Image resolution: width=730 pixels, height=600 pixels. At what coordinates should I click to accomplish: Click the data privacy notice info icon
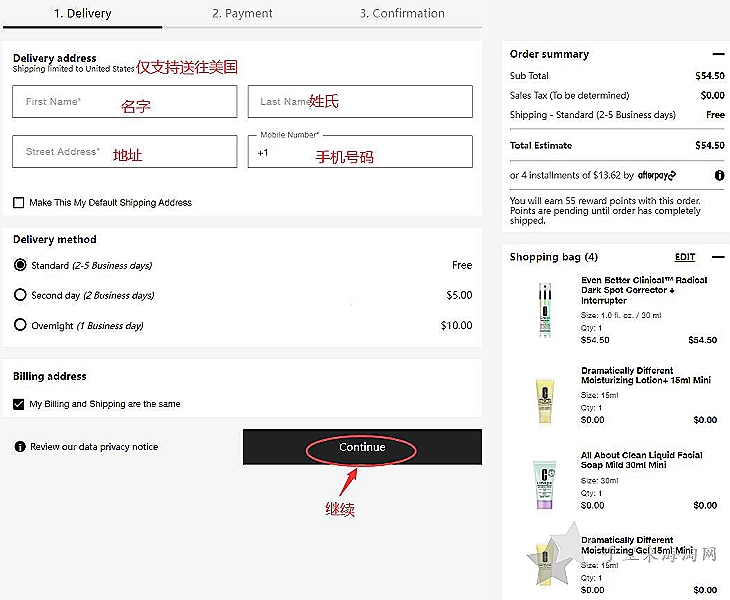click(x=20, y=447)
